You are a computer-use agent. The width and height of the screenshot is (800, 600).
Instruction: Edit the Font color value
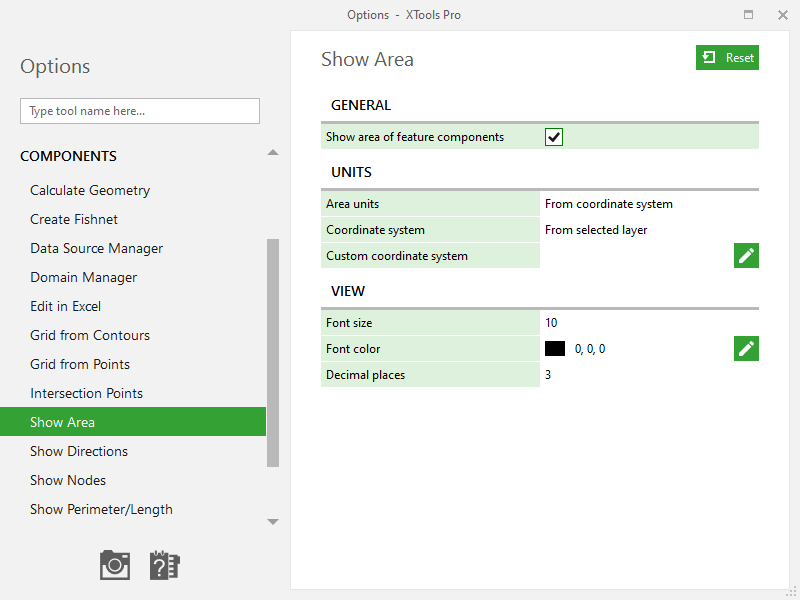click(x=746, y=348)
